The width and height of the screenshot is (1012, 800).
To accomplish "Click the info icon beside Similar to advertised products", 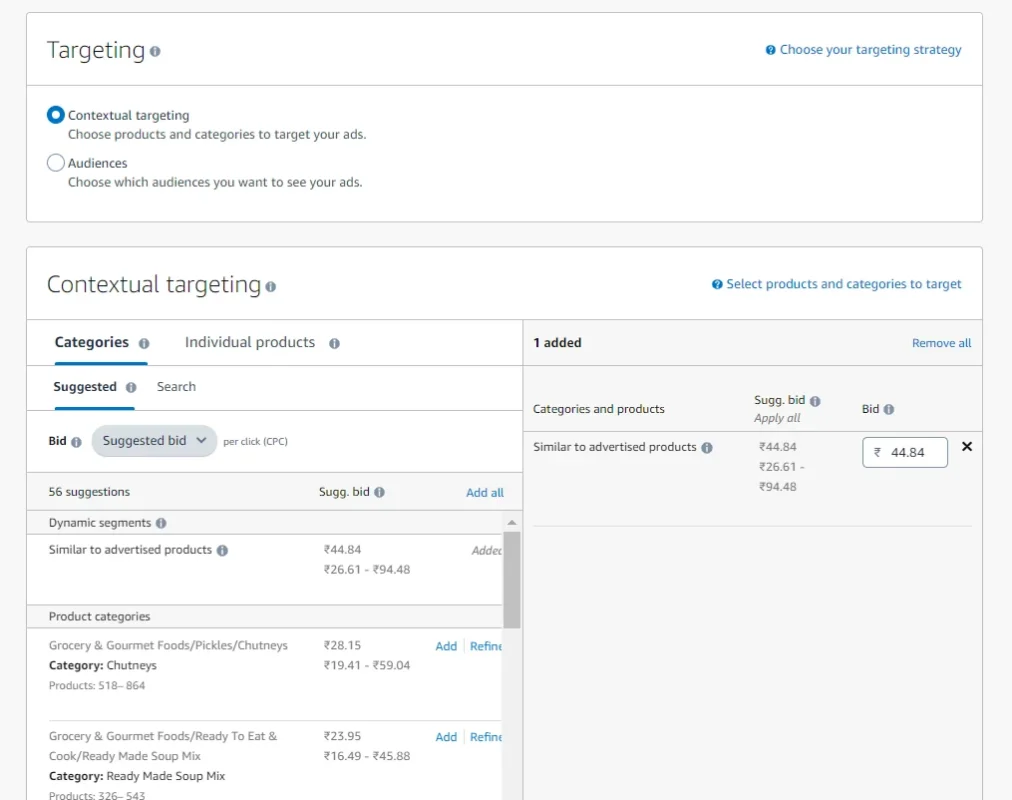I will click(x=221, y=549).
